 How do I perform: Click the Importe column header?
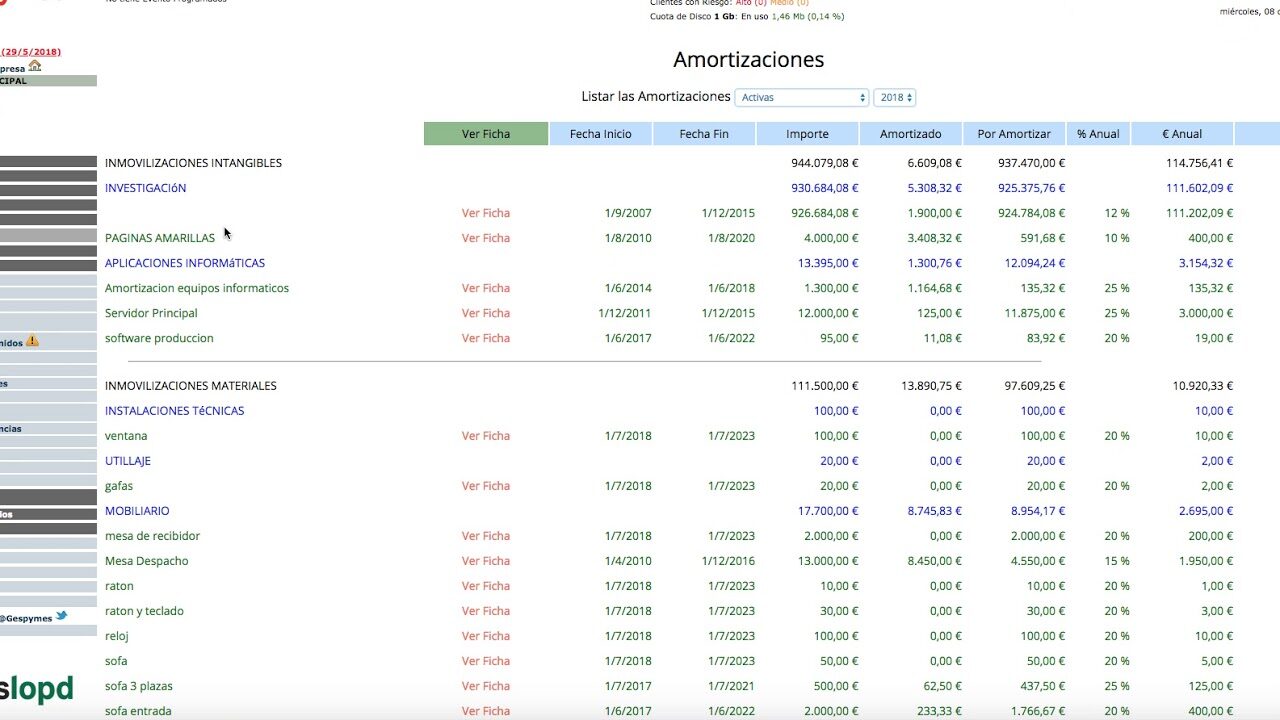[807, 134]
